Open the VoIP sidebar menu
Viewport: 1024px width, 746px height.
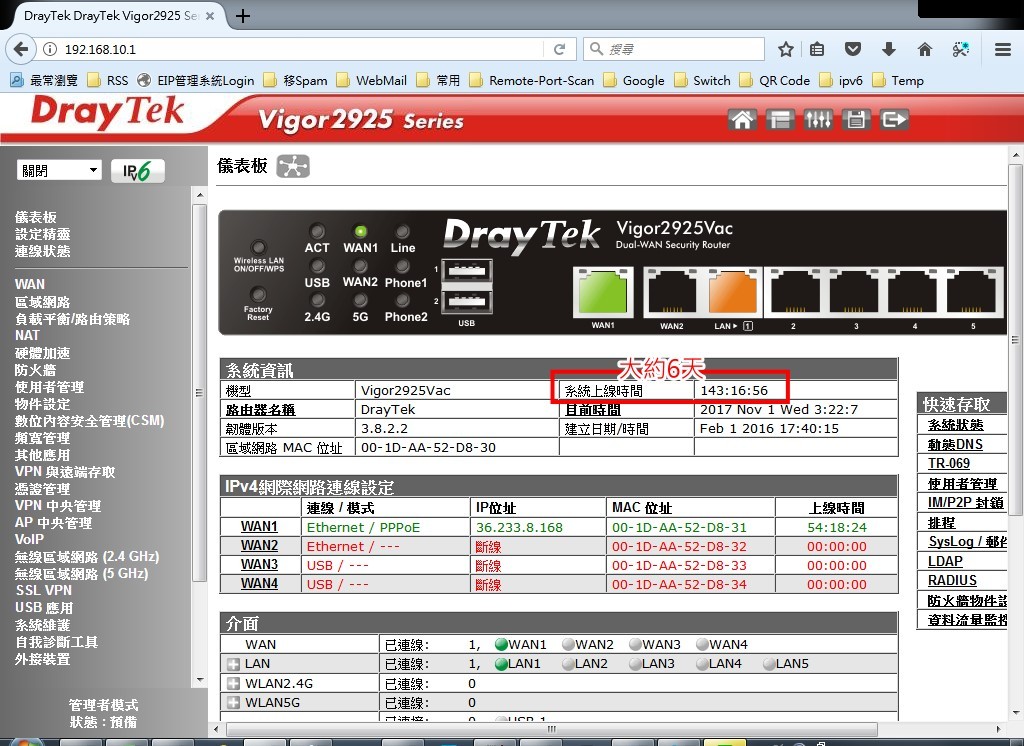coord(29,540)
